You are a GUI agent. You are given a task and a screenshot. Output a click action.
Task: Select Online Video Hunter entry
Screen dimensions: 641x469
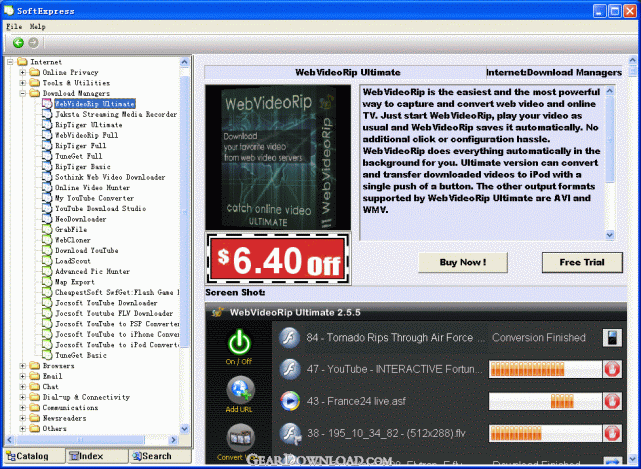tap(92, 188)
